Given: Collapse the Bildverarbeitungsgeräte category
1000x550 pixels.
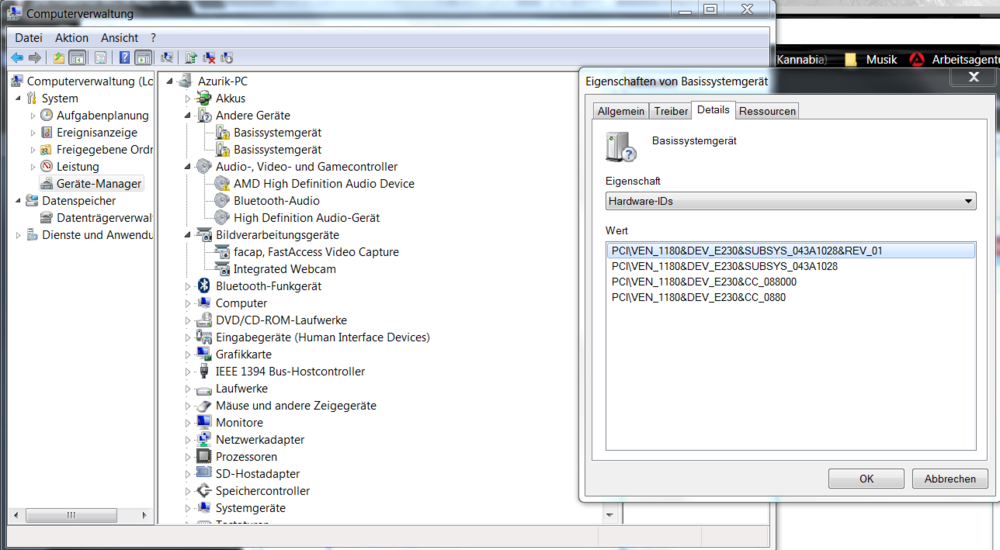Looking at the screenshot, I should 188,235.
